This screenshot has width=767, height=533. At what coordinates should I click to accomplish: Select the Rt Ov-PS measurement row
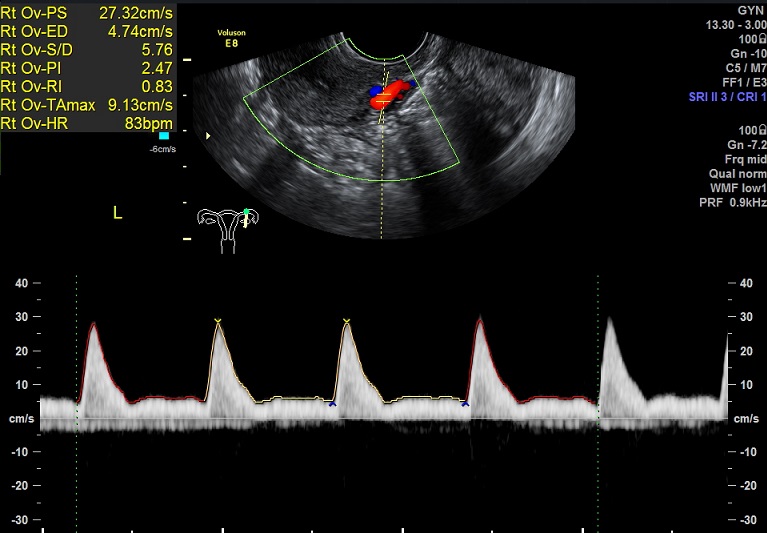pyautogui.click(x=88, y=10)
